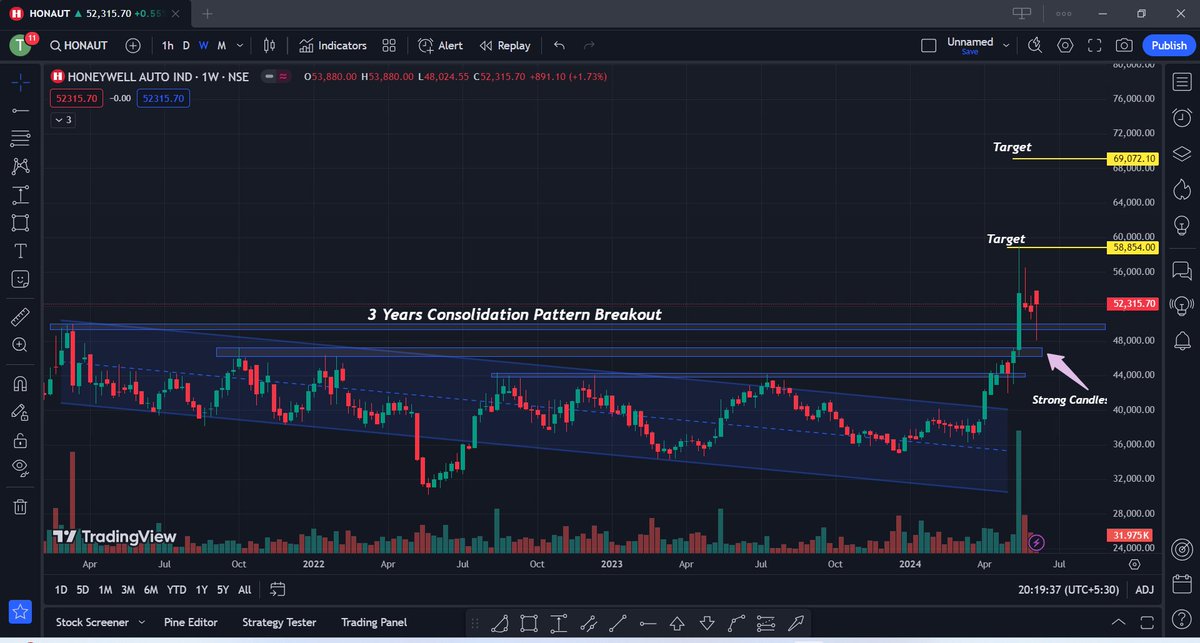Select the 1D date range
This screenshot has width=1200, height=643.
tap(61, 589)
